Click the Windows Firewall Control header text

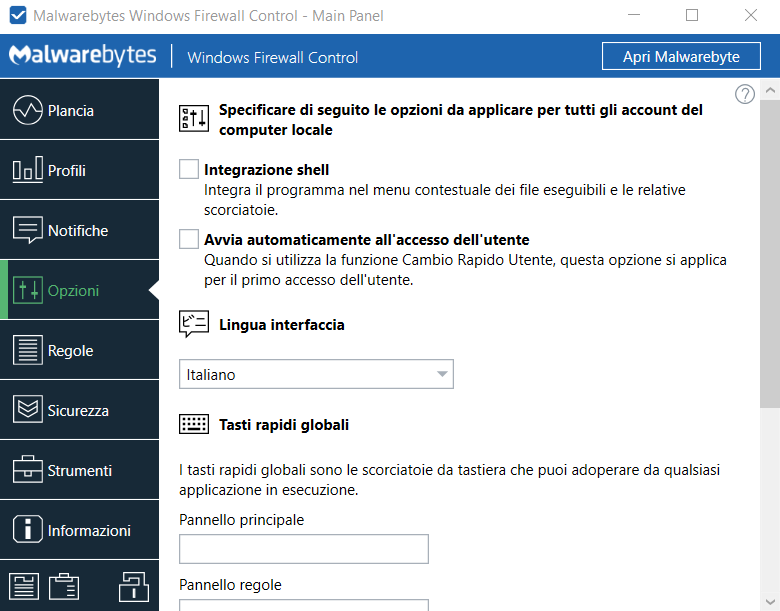coord(273,58)
